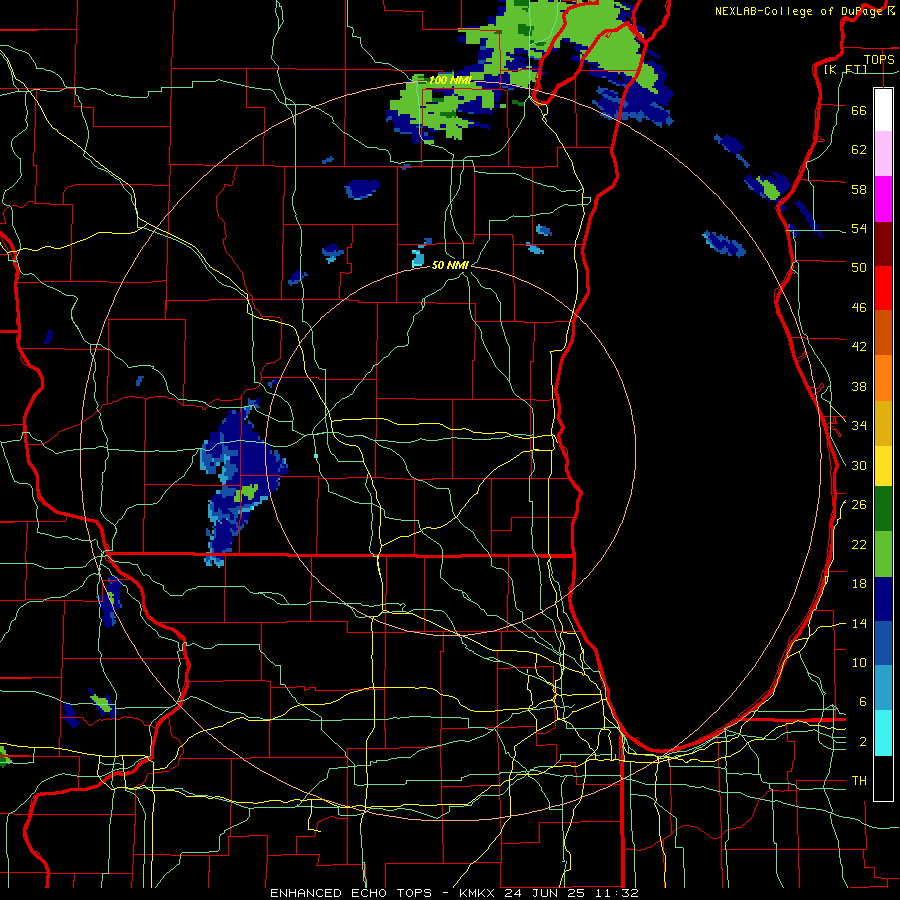Click the 11:32 timestamp in the caption

click(x=617, y=893)
